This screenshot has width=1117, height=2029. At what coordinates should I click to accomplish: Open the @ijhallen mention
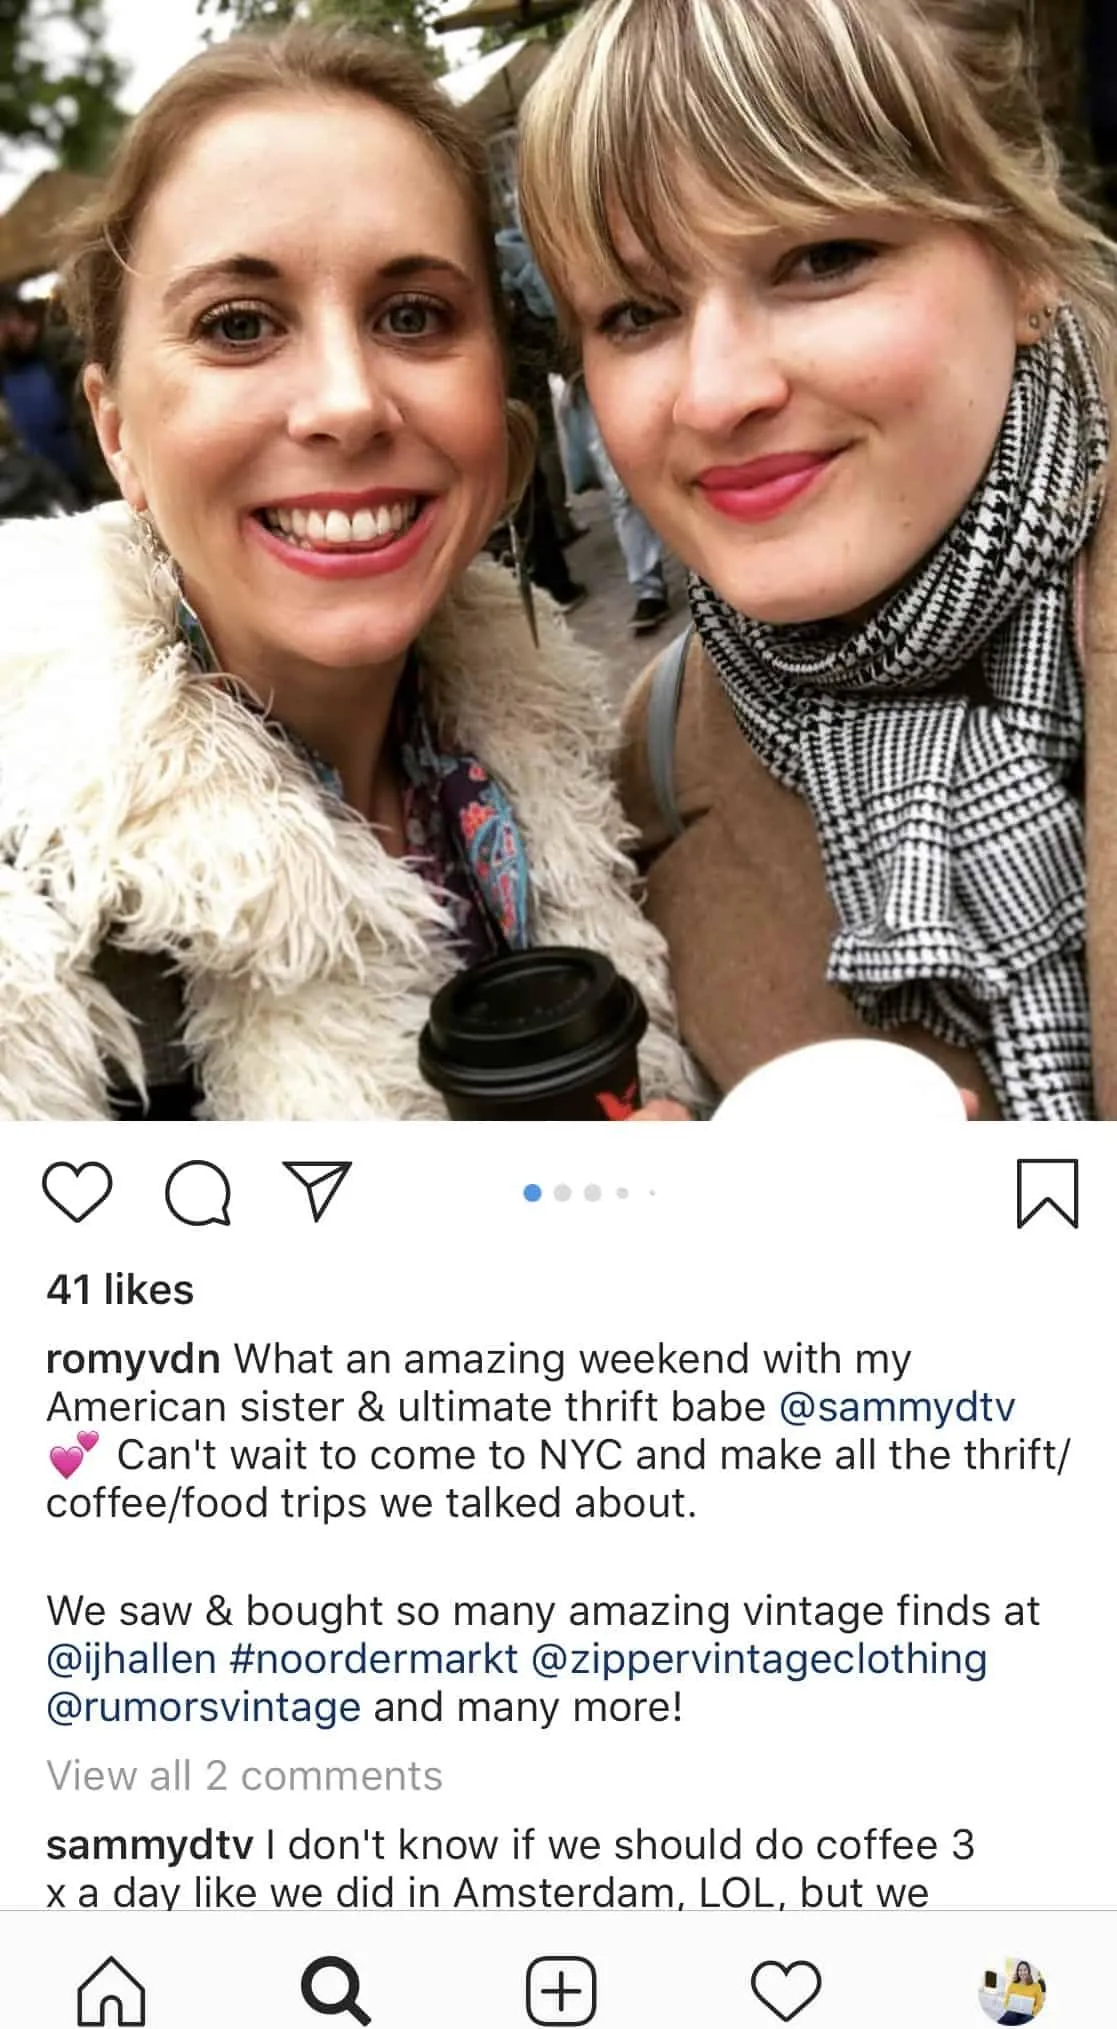click(131, 1659)
